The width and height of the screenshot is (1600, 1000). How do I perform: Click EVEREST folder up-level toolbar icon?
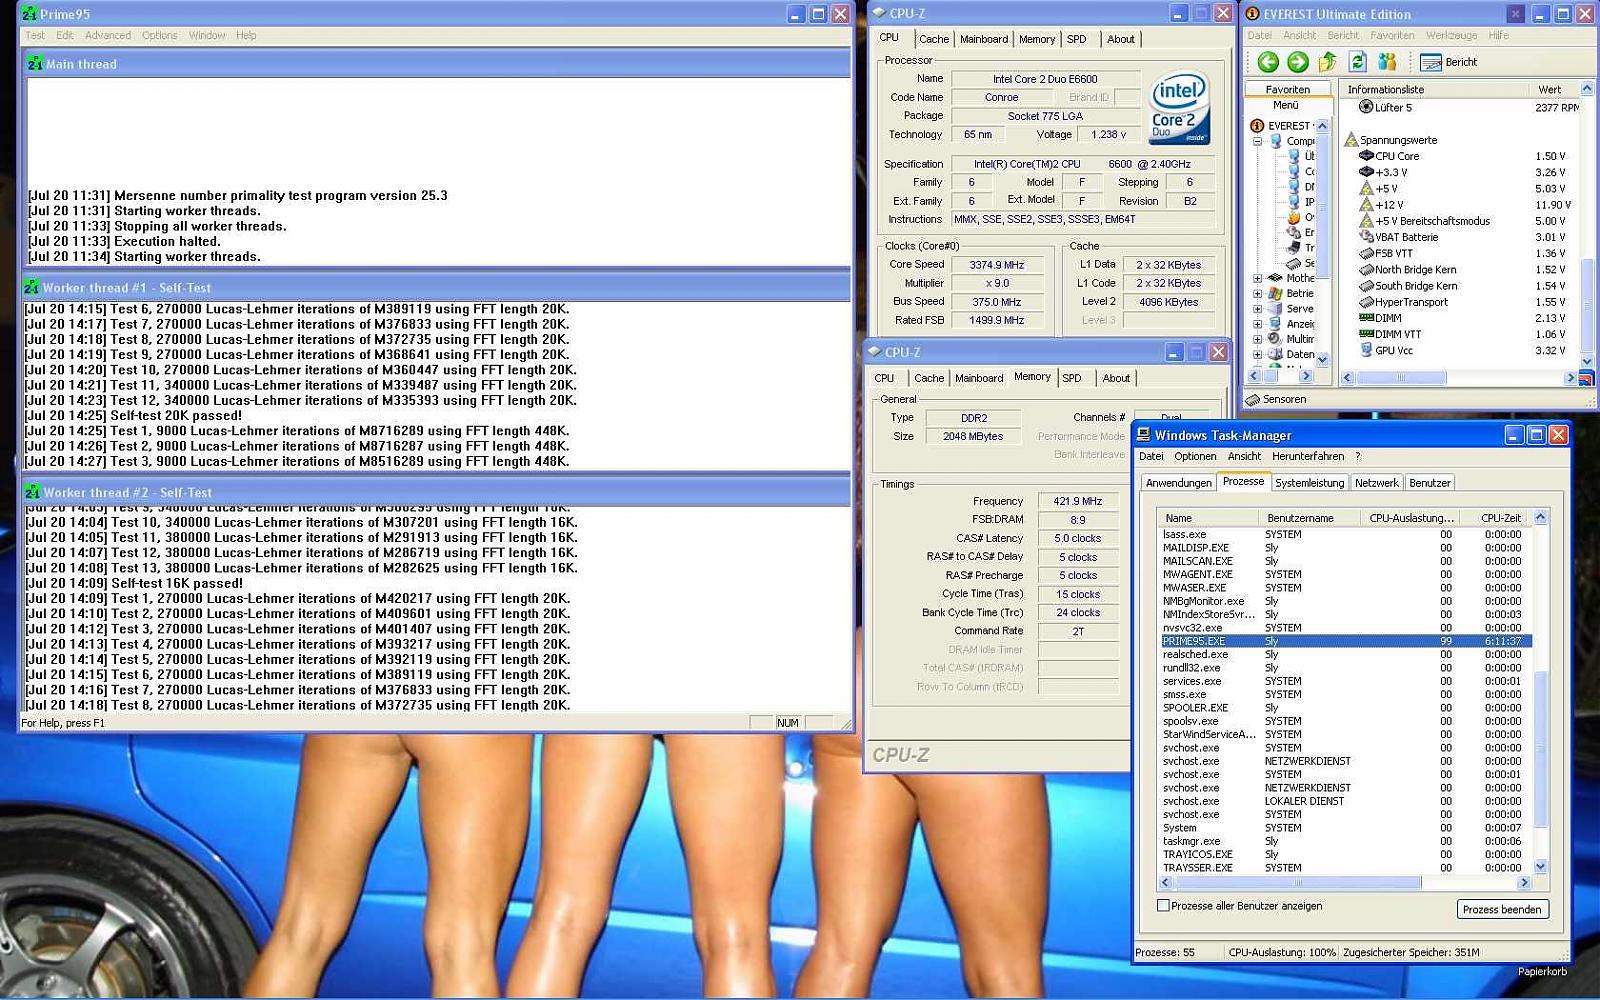coord(1328,62)
